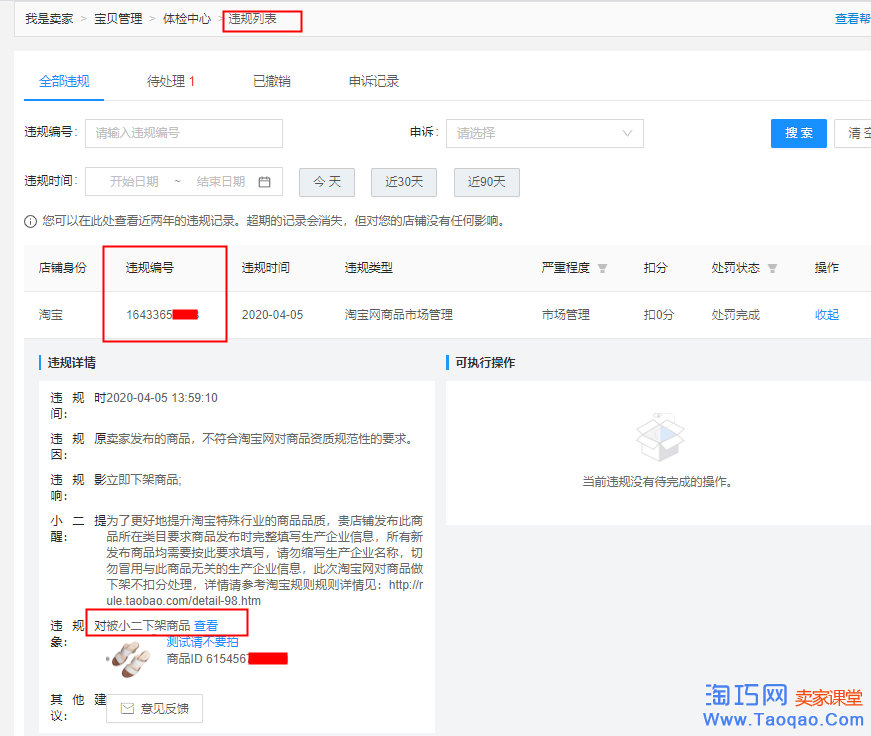Switch to the 已撤销 tab

pos(272,82)
